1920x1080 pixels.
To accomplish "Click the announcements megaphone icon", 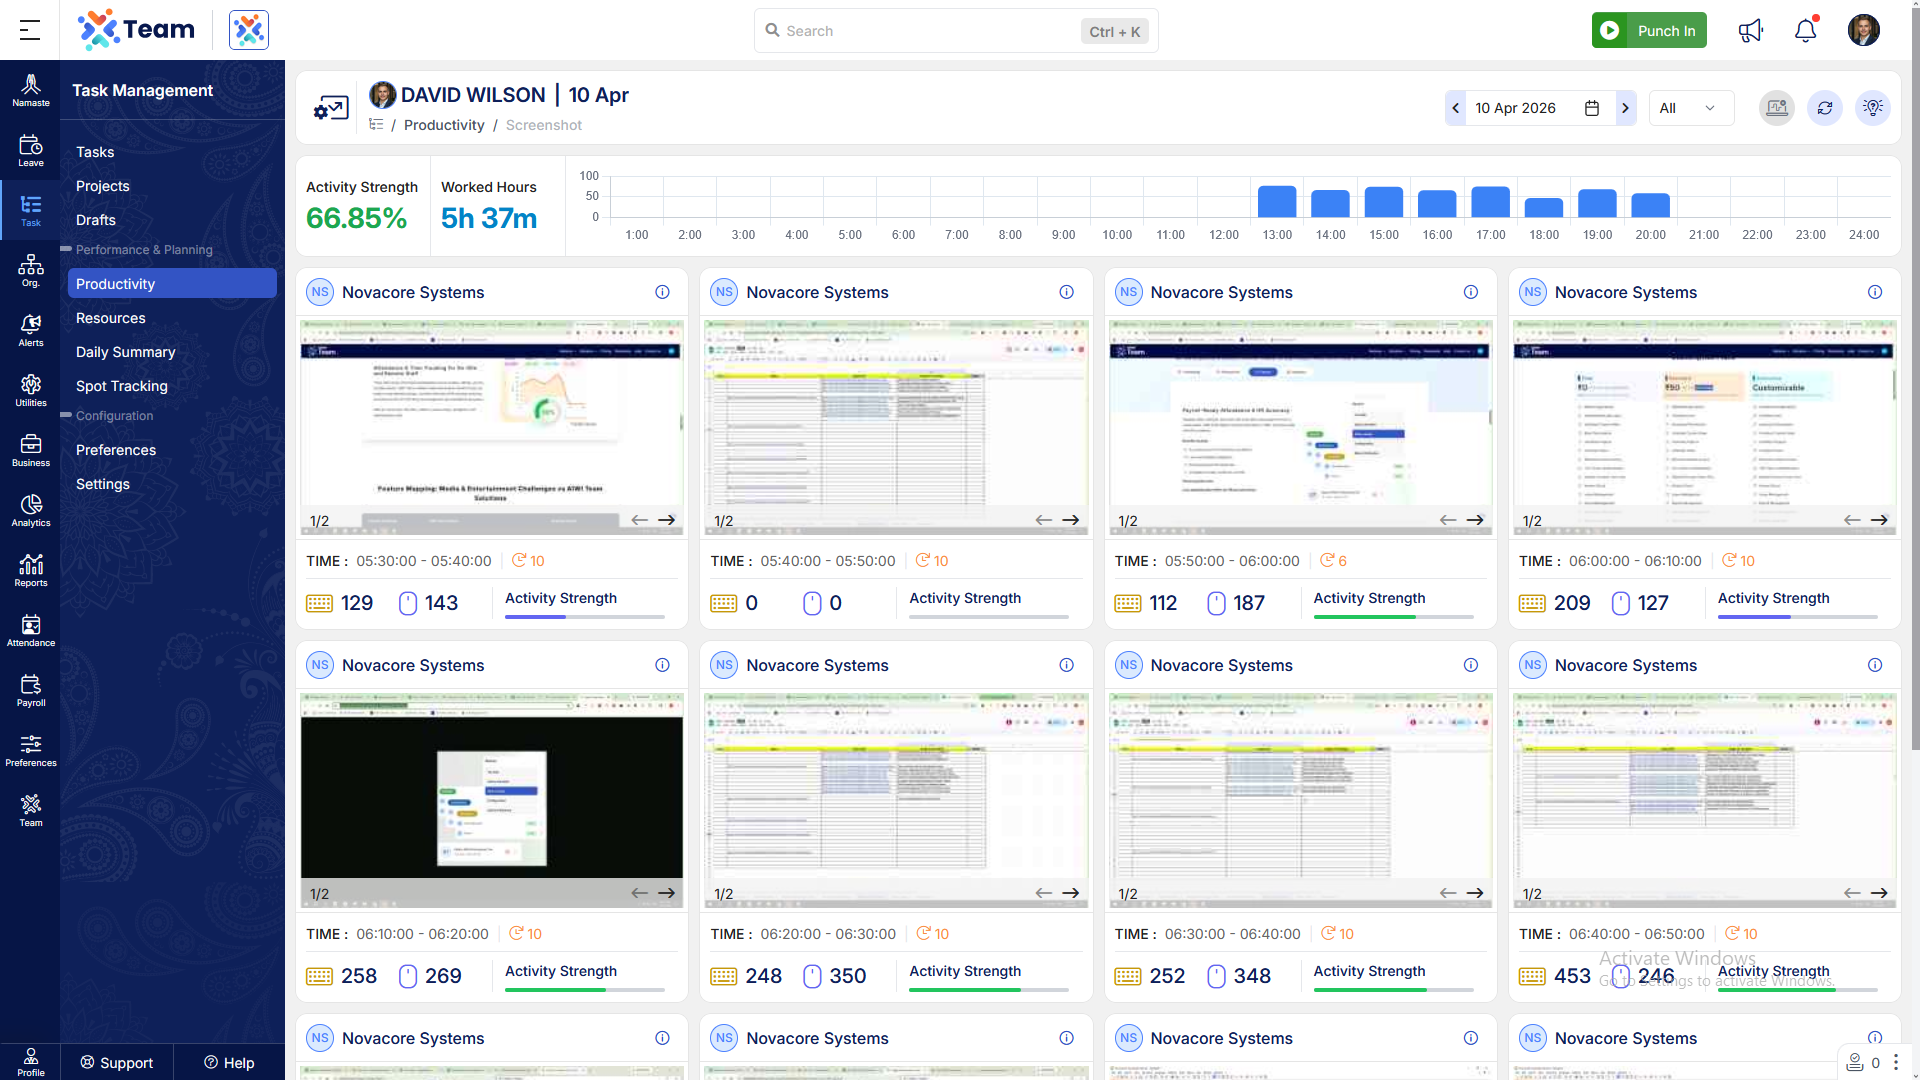I will (x=1750, y=30).
